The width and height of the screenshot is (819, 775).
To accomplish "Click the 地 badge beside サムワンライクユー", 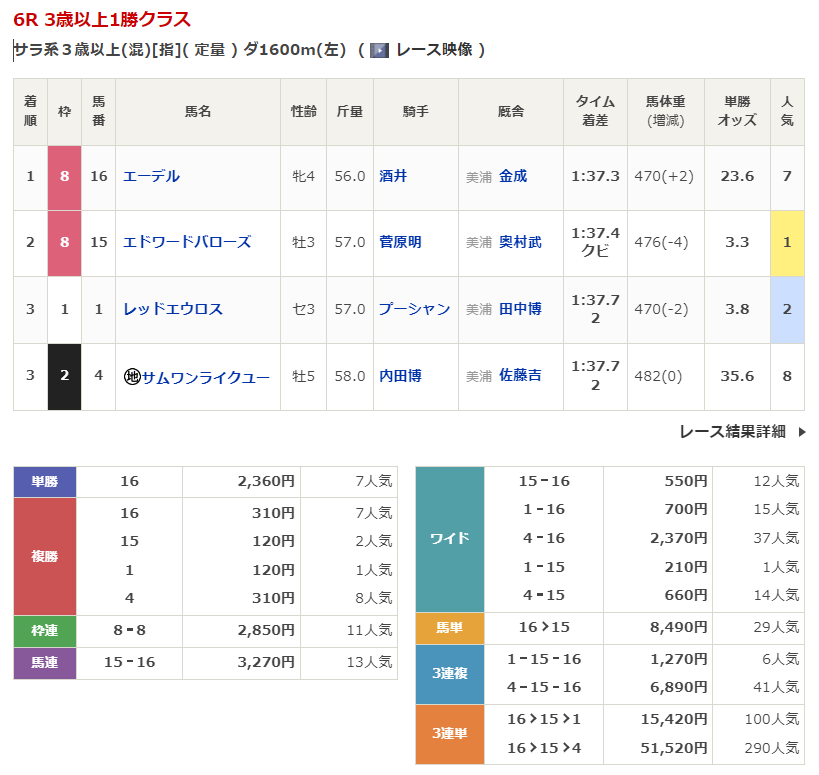I will [x=131, y=377].
